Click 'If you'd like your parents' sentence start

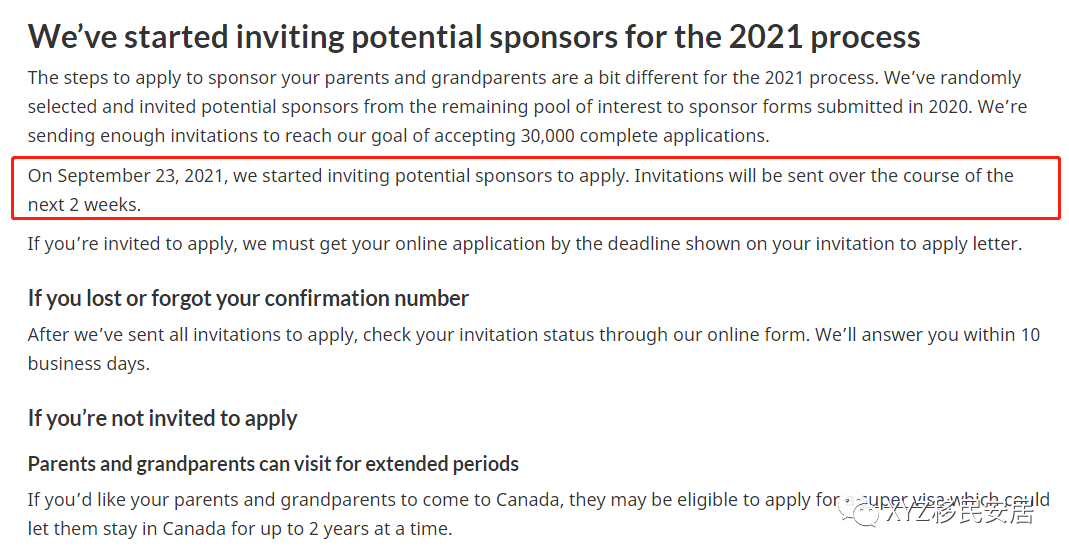128,498
